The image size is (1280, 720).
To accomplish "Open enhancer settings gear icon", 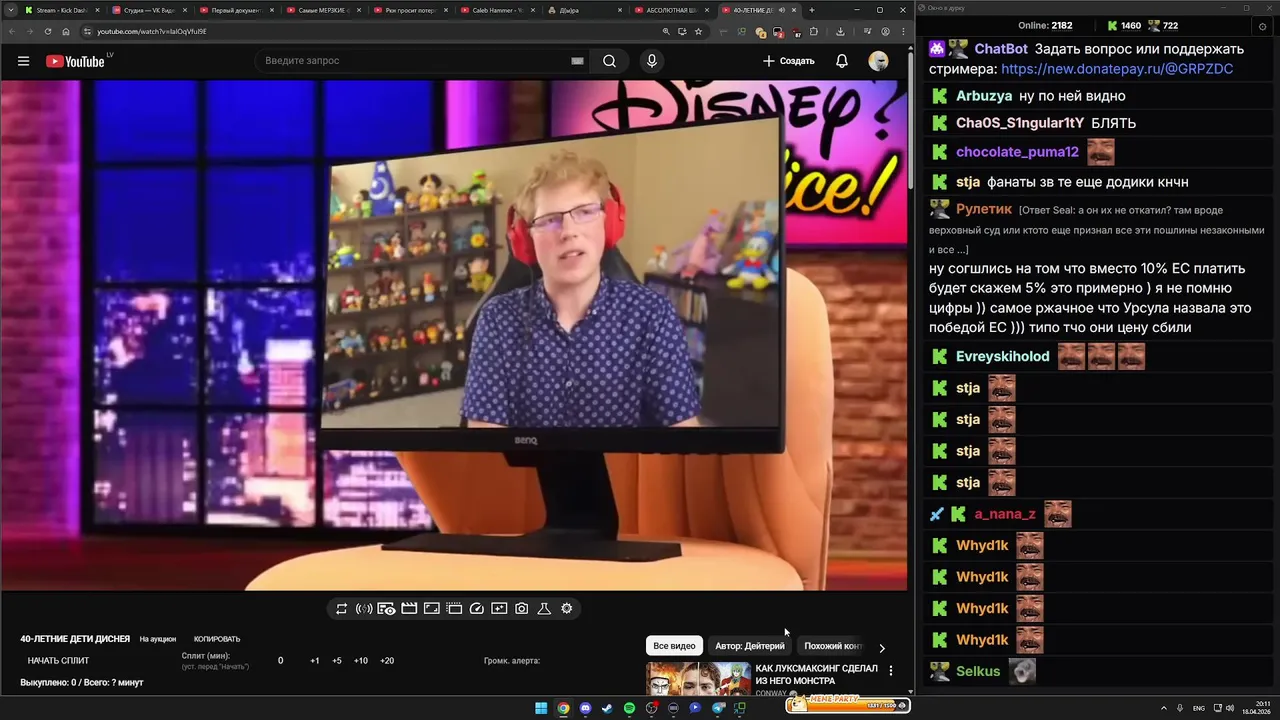I will [567, 608].
